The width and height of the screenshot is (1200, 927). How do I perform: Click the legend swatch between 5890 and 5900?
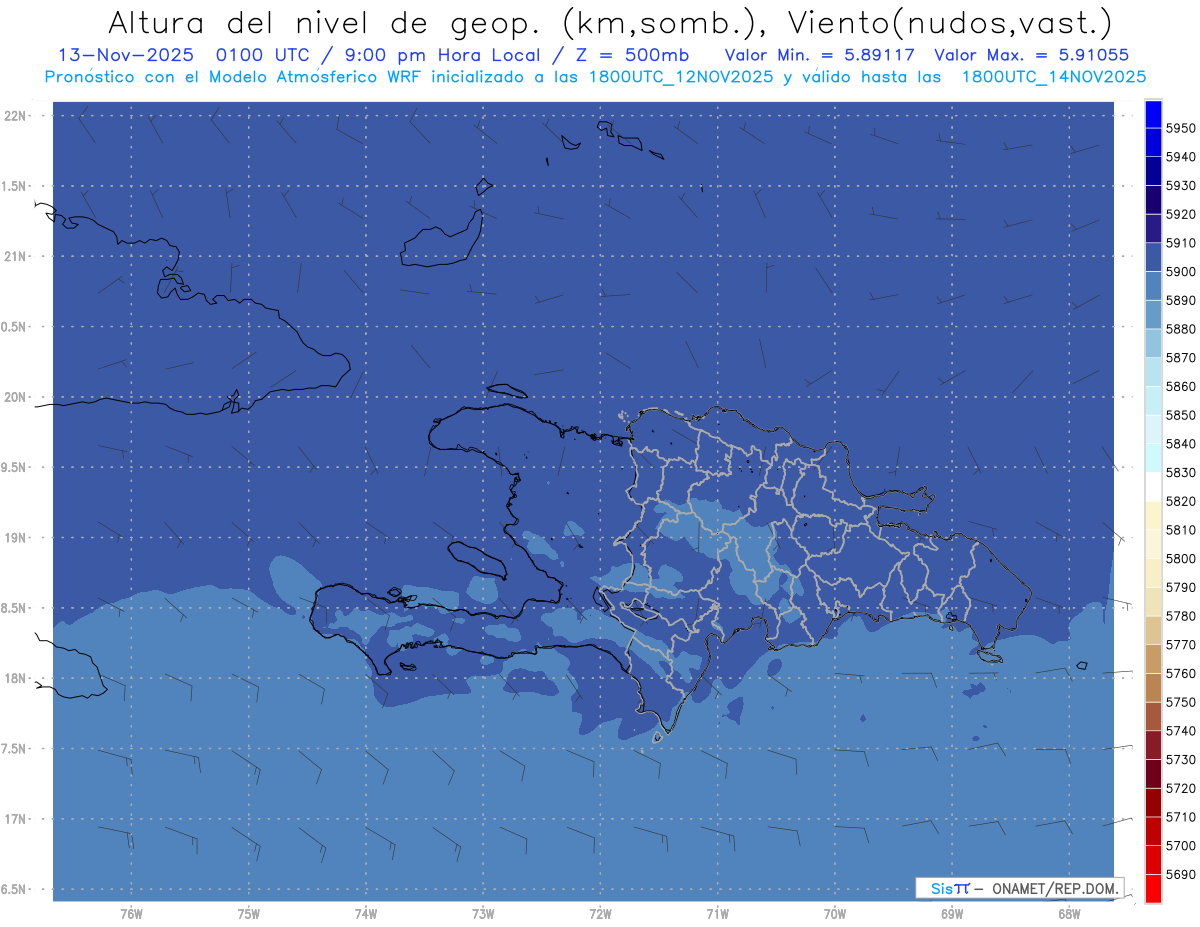click(1152, 286)
